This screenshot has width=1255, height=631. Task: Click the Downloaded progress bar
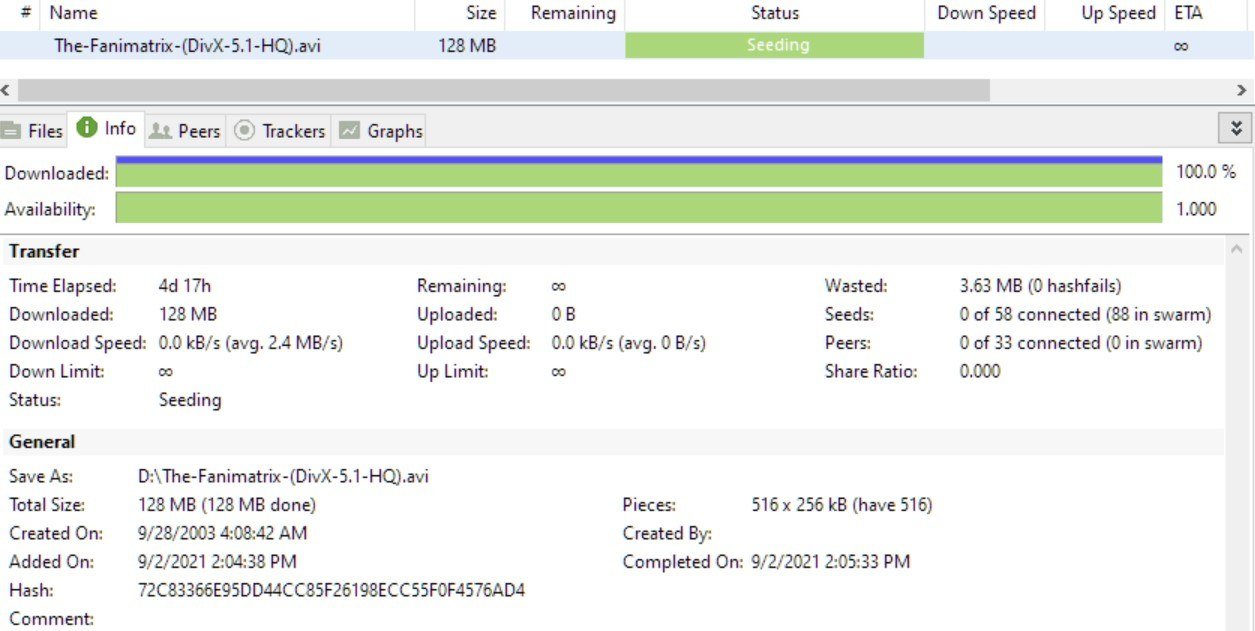[638, 173]
